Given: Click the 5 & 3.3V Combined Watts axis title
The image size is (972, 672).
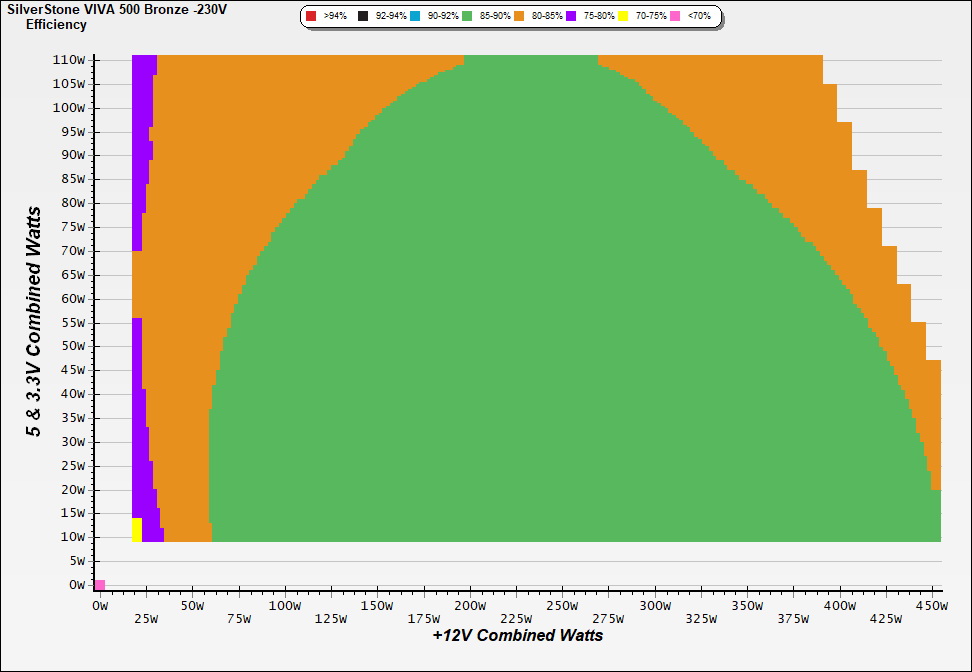Looking at the screenshot, I should [x=34, y=321].
